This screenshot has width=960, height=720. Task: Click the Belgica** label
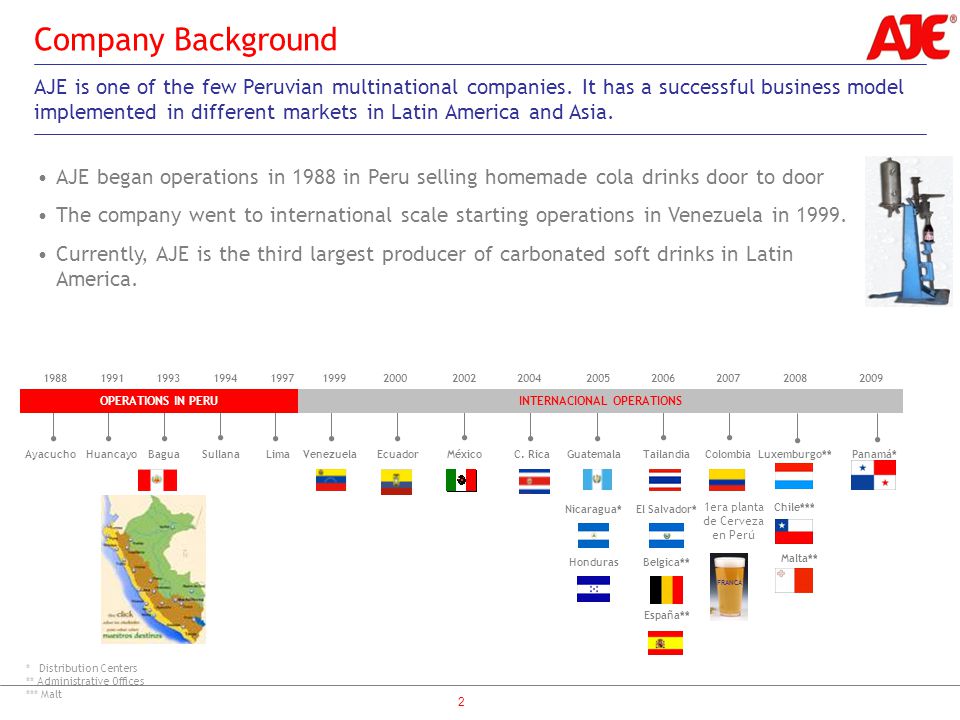(666, 562)
